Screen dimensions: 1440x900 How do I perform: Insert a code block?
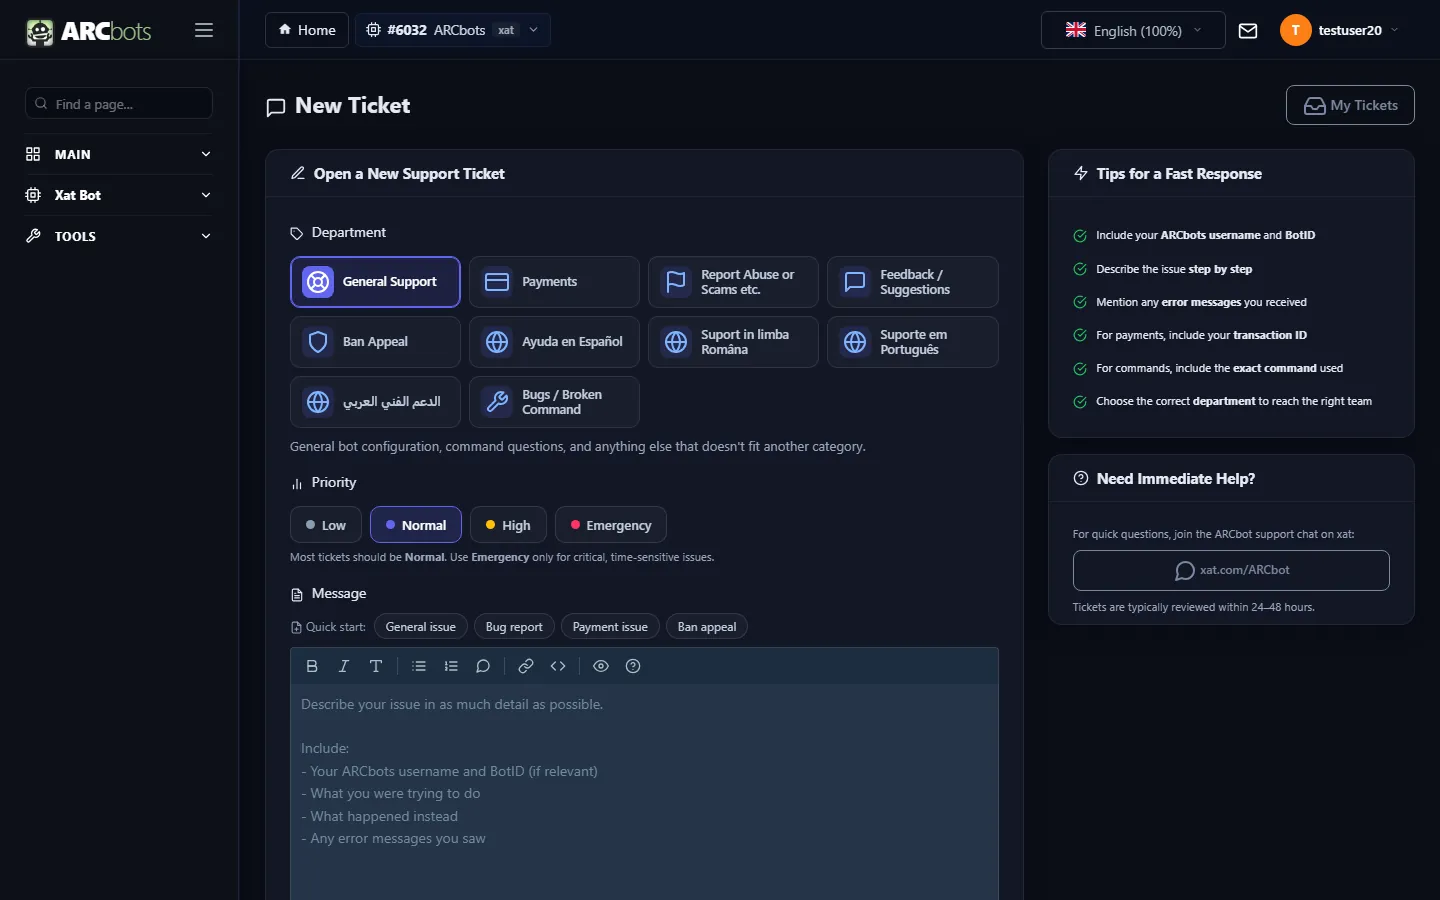coord(558,666)
